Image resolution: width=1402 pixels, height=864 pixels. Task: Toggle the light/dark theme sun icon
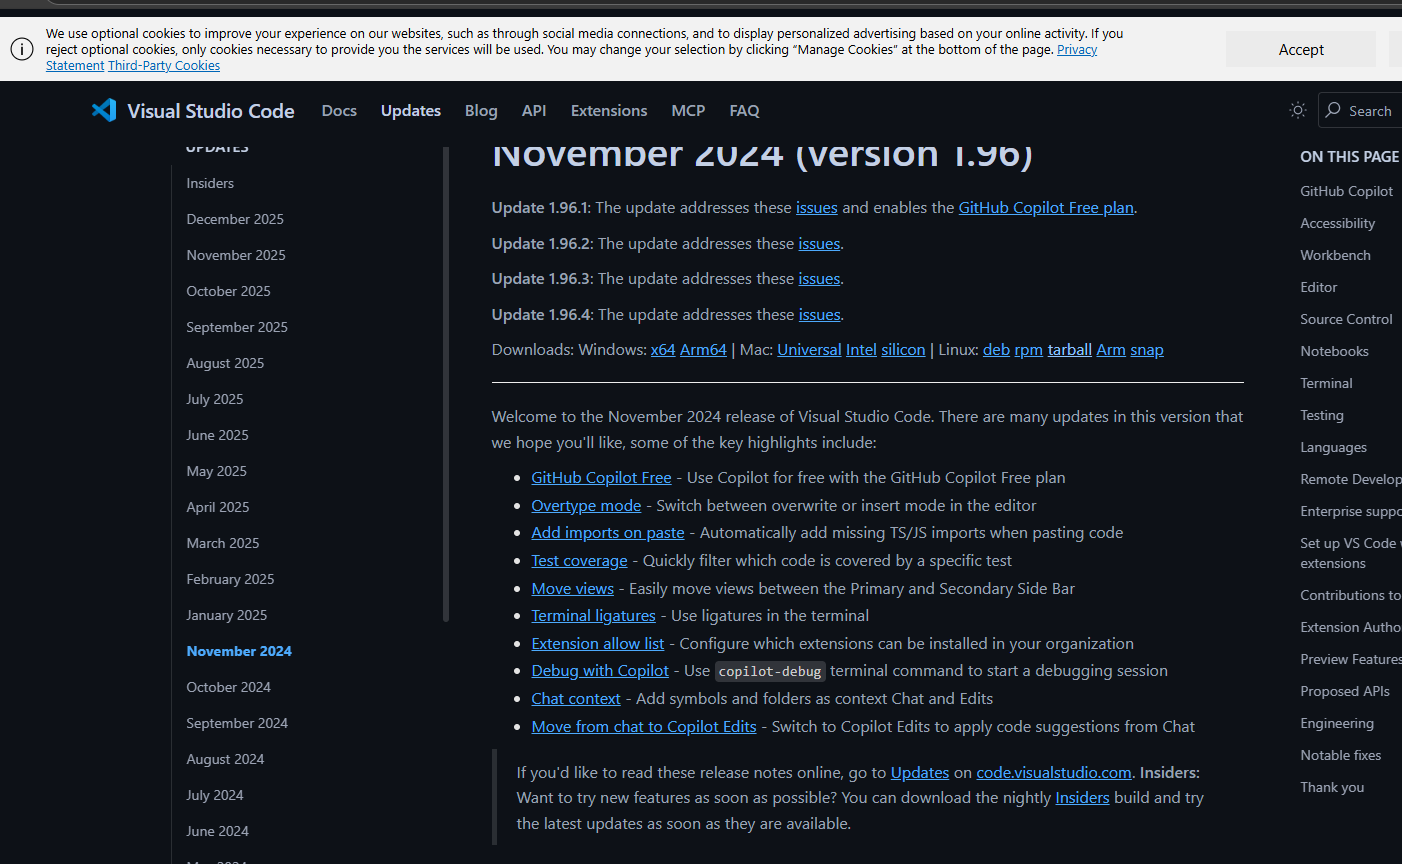coord(1298,110)
